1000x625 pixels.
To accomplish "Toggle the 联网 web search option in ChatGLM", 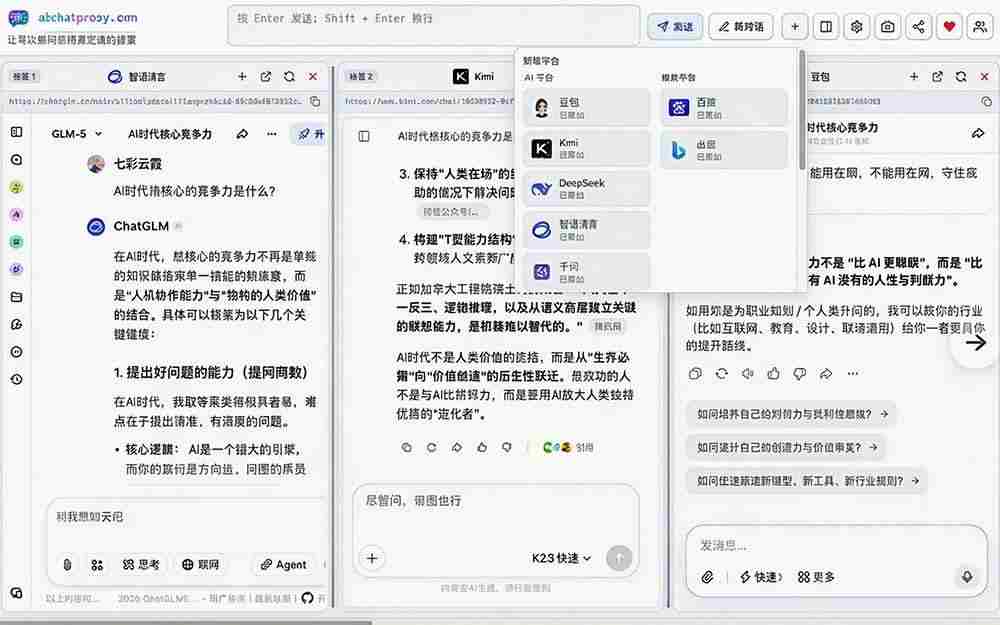I will [x=200, y=564].
